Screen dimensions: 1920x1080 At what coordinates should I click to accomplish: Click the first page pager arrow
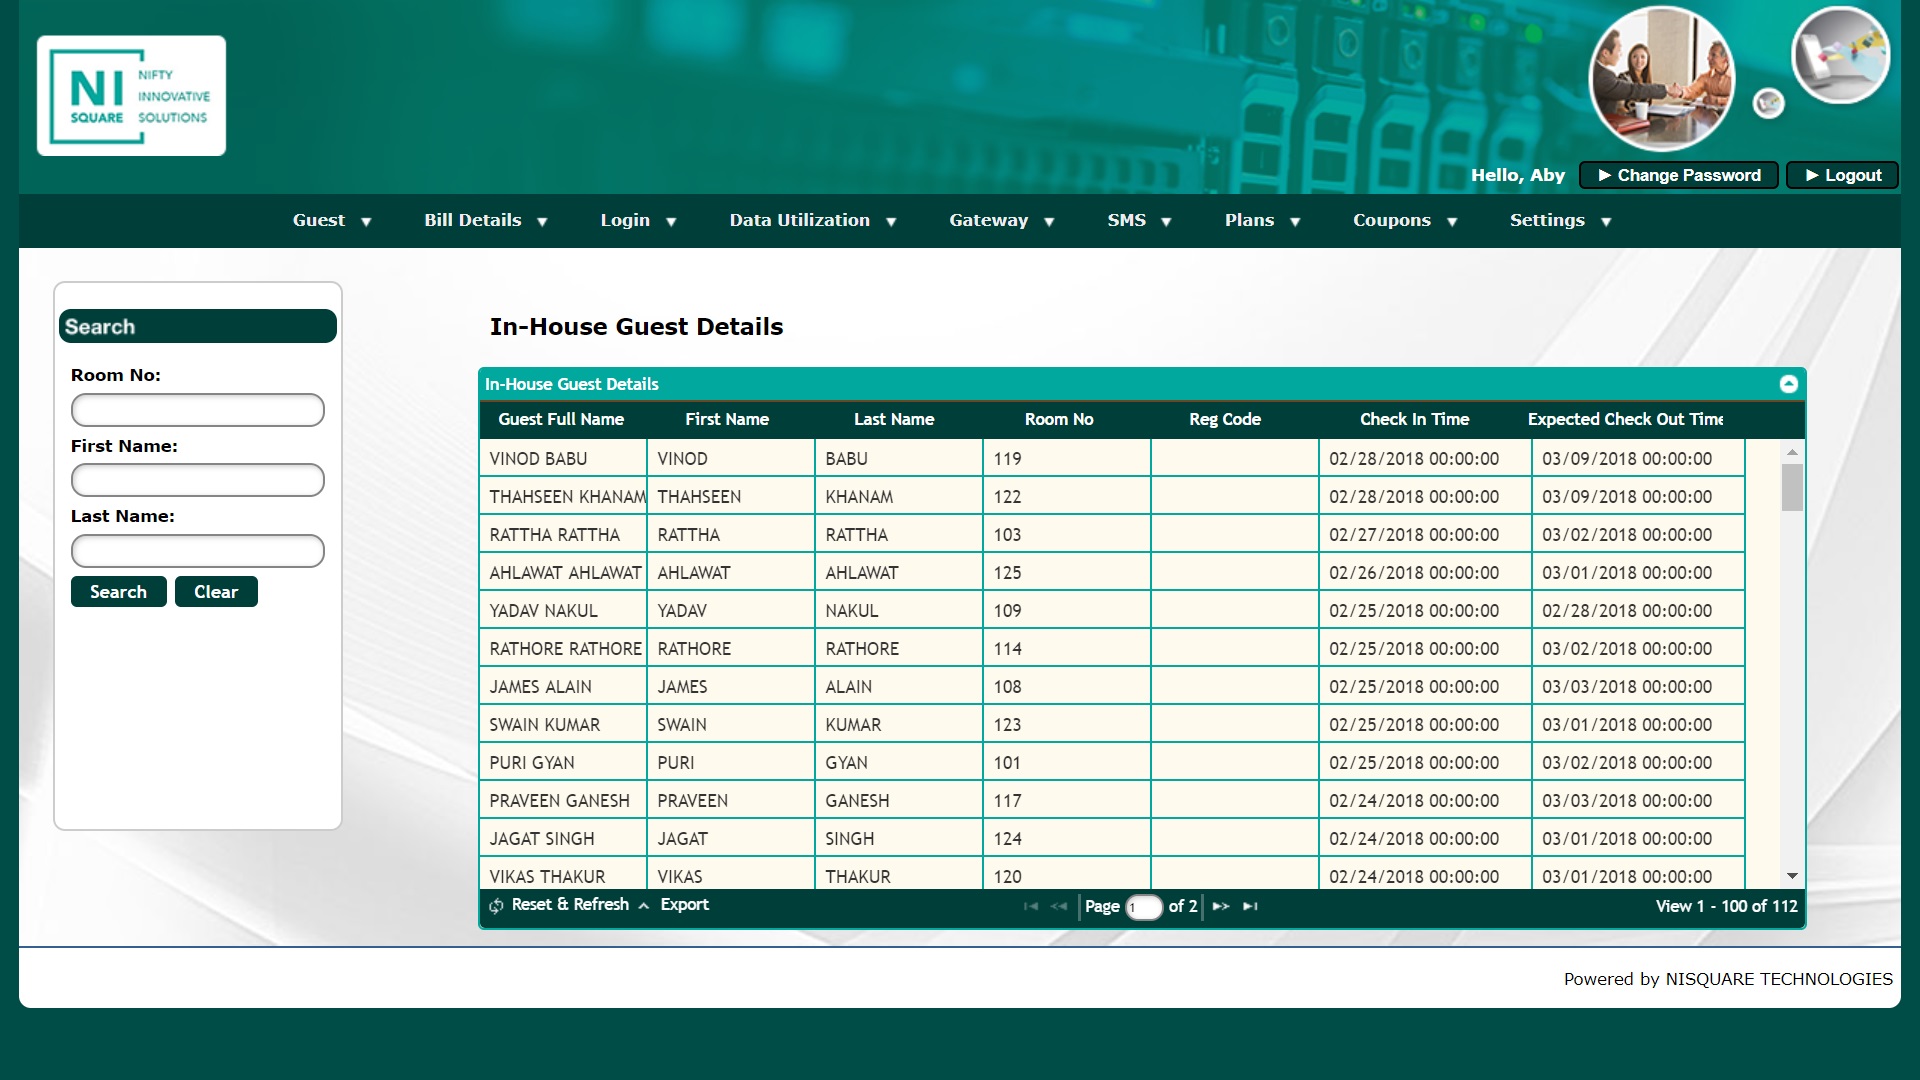click(x=1031, y=906)
